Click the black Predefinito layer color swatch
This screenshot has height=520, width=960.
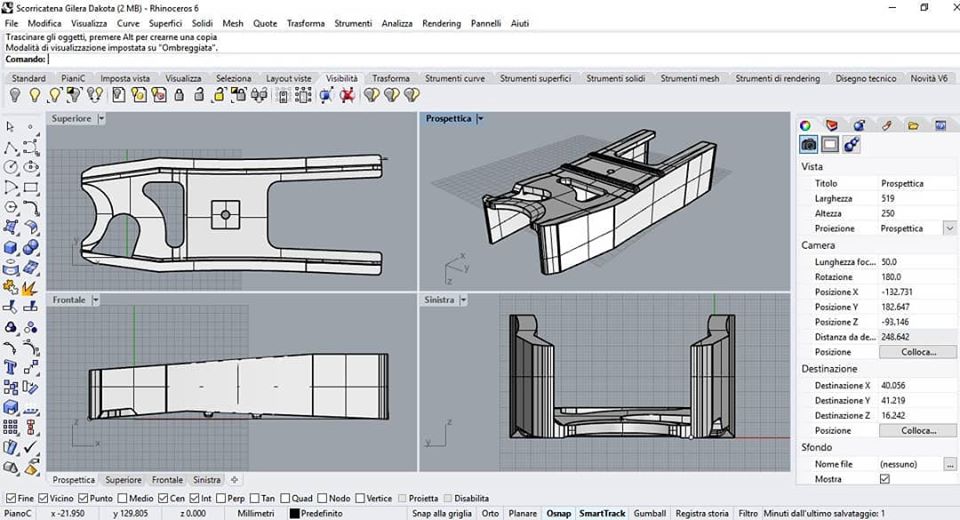tap(295, 513)
